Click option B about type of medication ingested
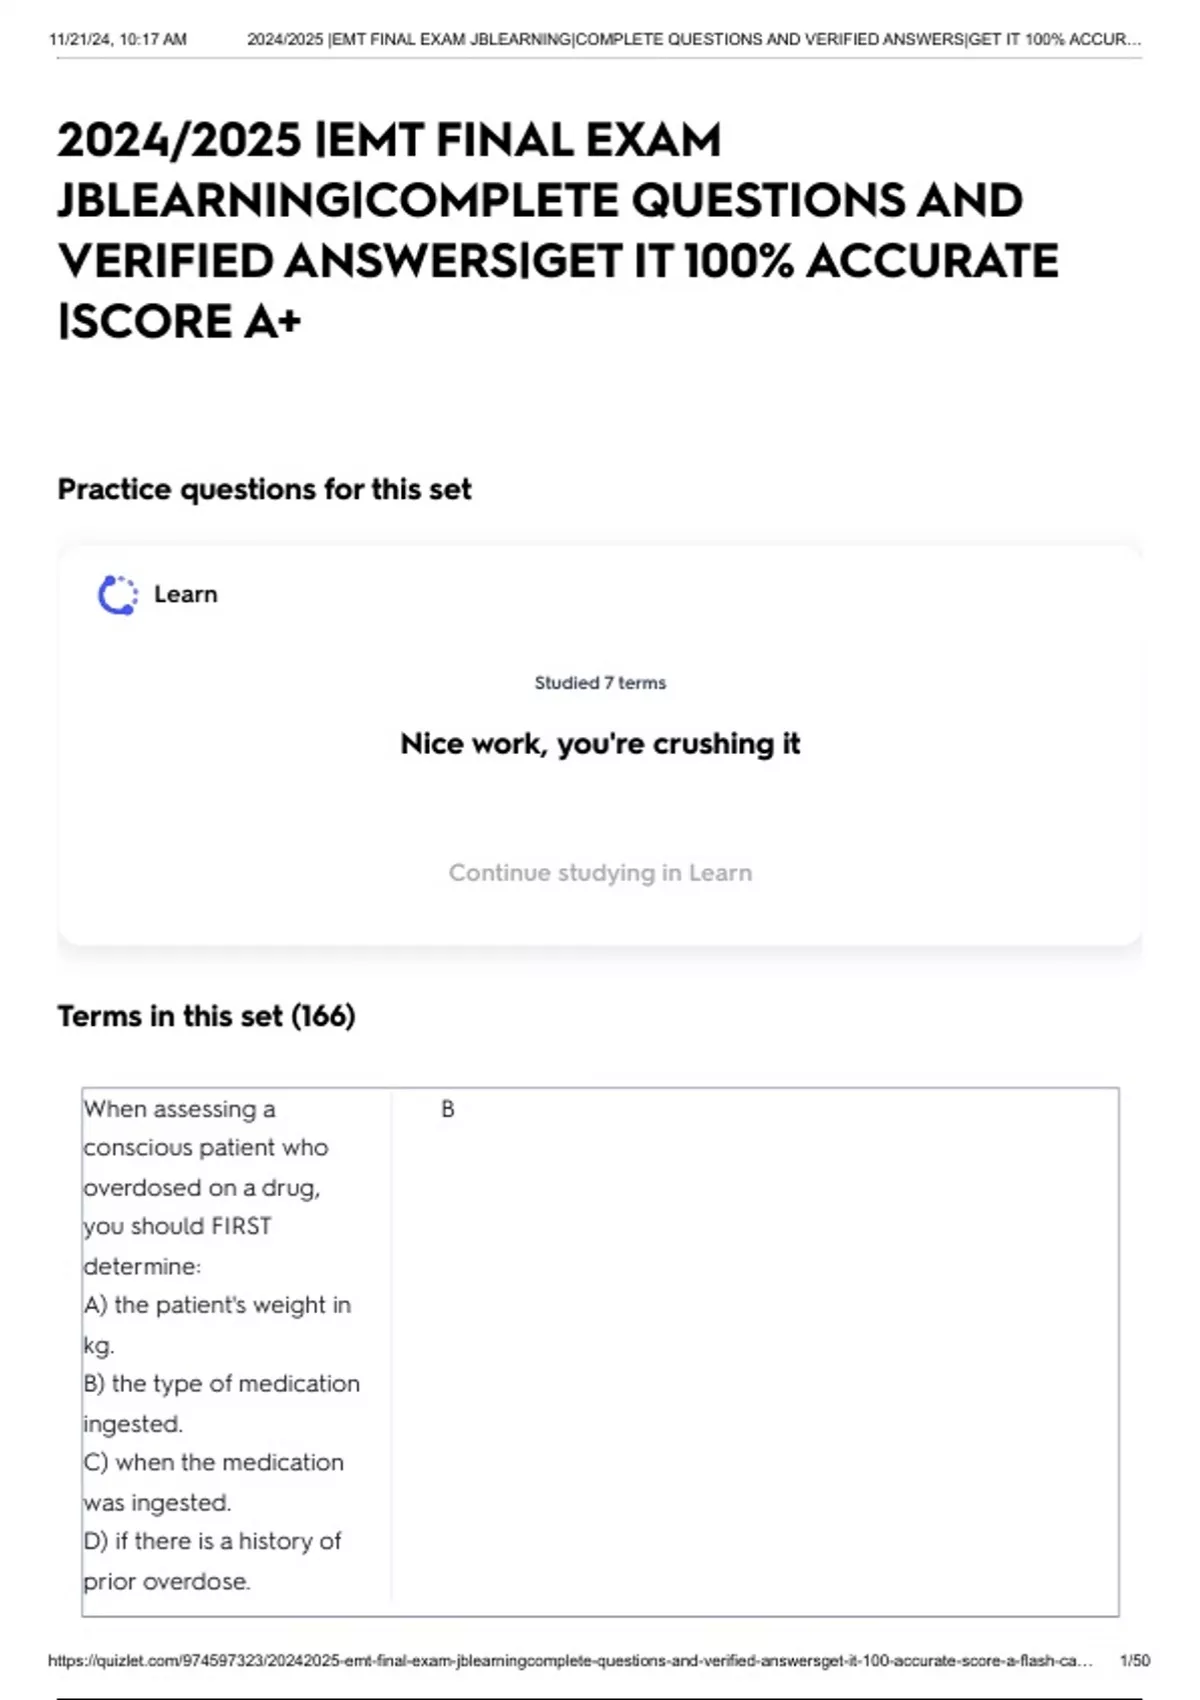1200x1700 pixels. point(221,1403)
